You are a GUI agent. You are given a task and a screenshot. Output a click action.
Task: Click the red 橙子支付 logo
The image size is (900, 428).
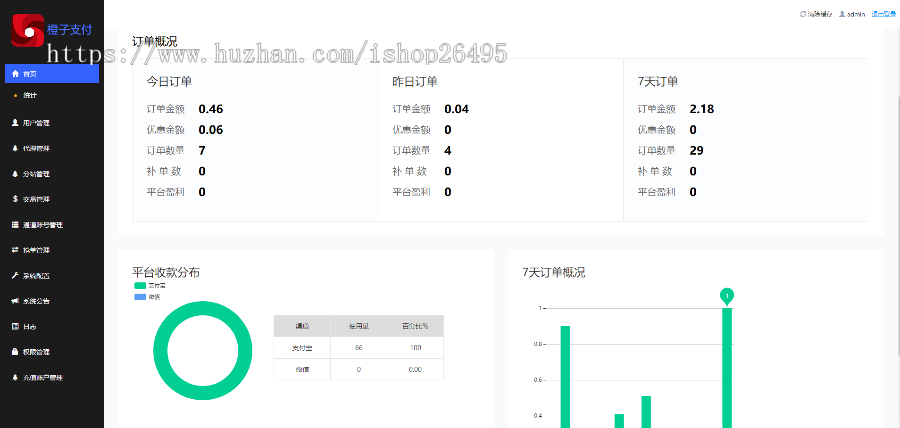[27, 30]
